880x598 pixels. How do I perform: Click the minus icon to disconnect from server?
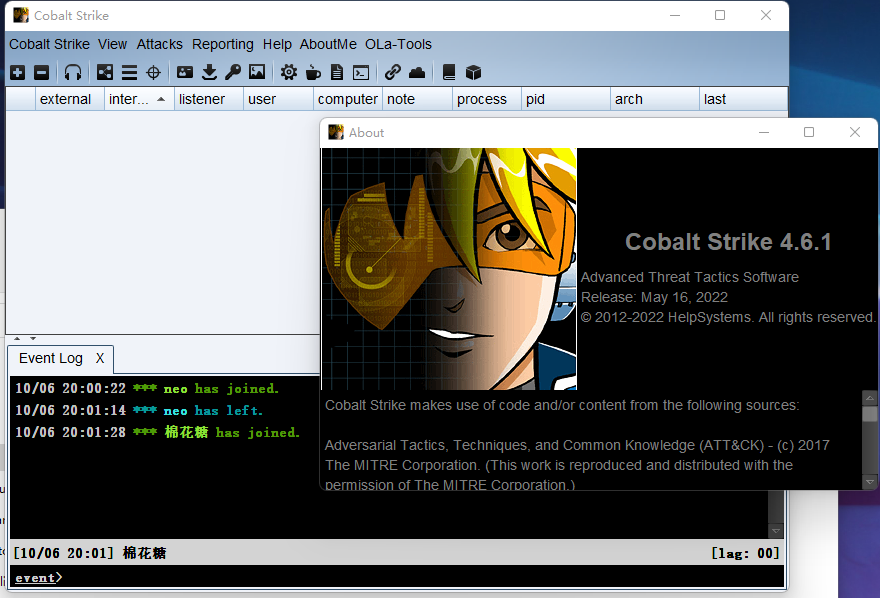point(42,72)
